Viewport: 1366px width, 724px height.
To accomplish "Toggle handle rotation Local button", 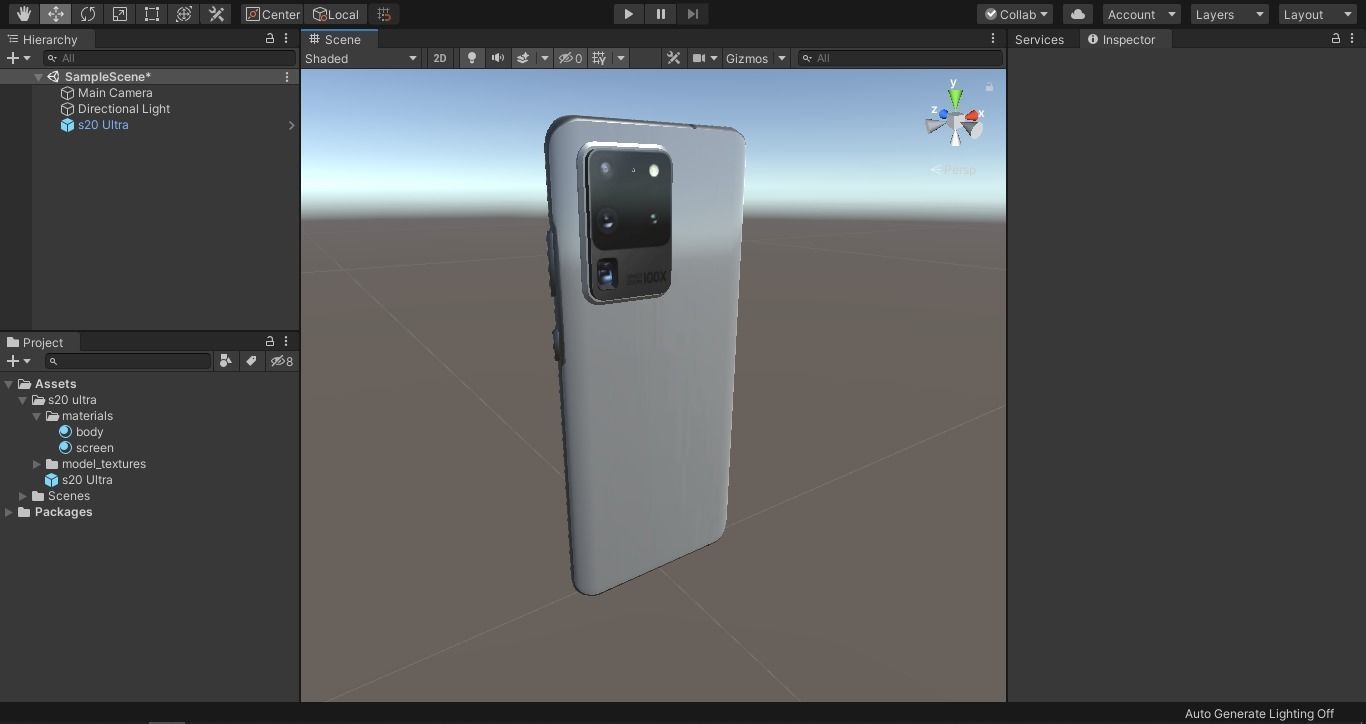I will (x=336, y=14).
